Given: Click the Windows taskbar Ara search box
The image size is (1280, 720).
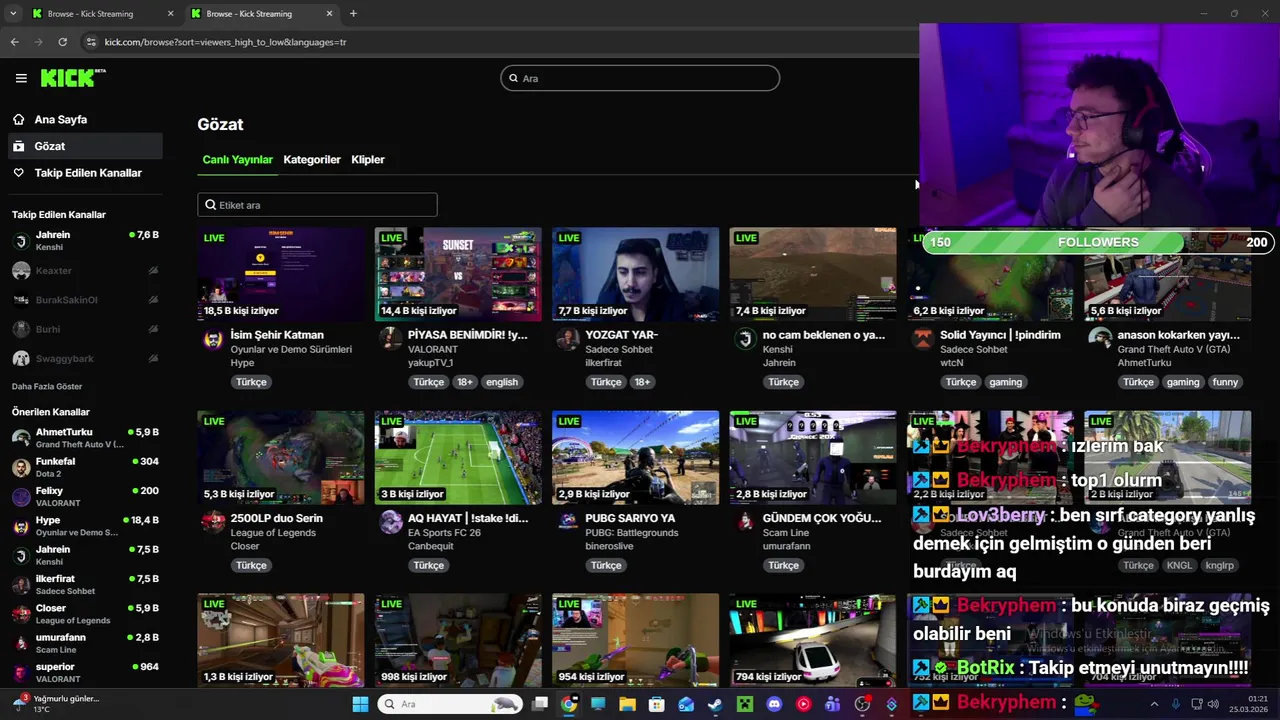Looking at the screenshot, I should click(450, 704).
